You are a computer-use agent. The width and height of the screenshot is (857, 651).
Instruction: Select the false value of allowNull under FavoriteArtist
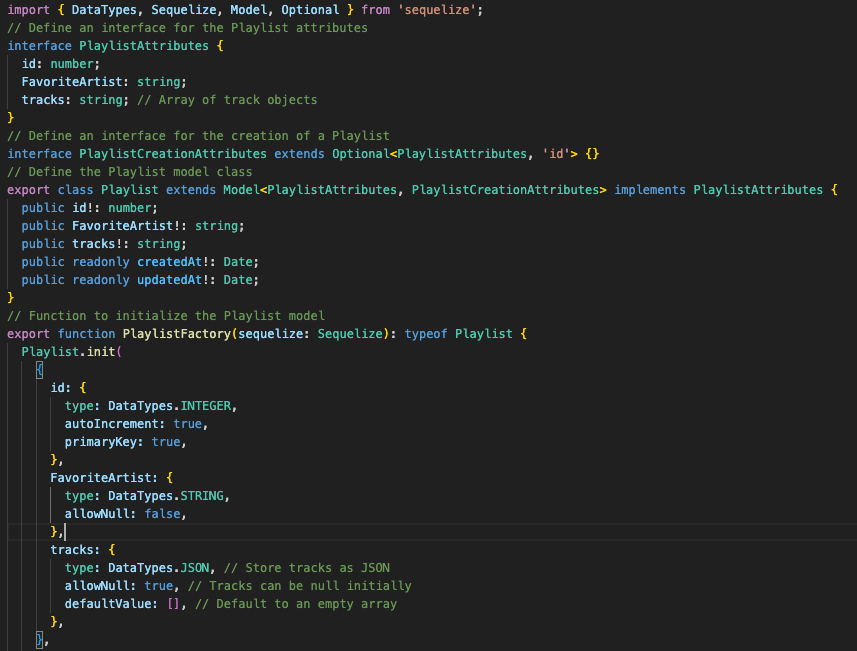pyautogui.click(x=163, y=513)
